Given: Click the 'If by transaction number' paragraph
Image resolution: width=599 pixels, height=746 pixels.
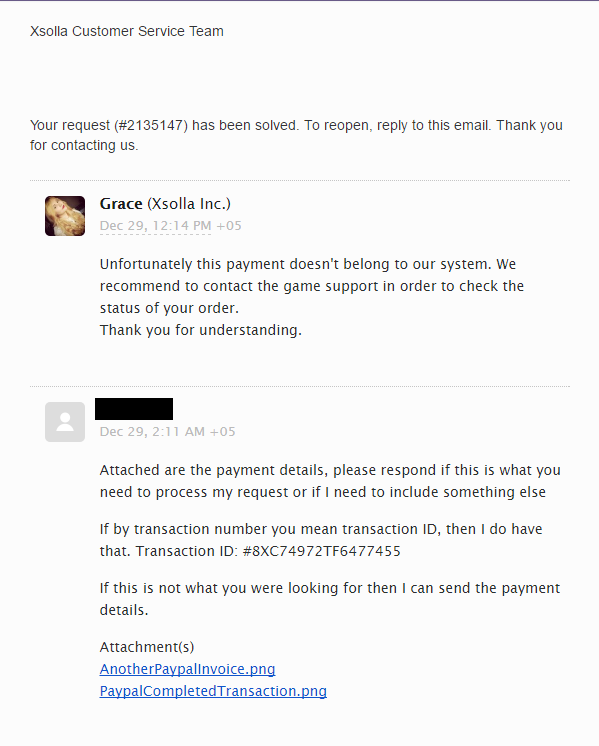Looking at the screenshot, I should (x=321, y=540).
